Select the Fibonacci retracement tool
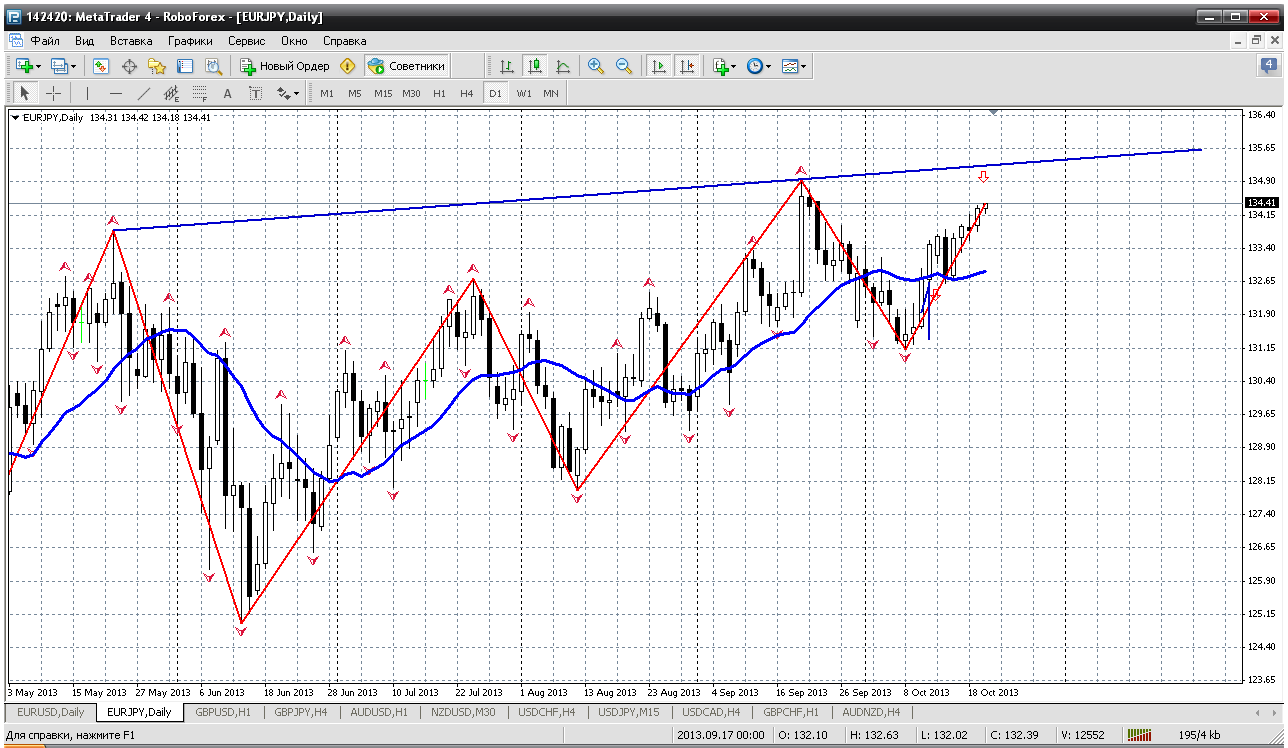 pyautogui.click(x=200, y=93)
